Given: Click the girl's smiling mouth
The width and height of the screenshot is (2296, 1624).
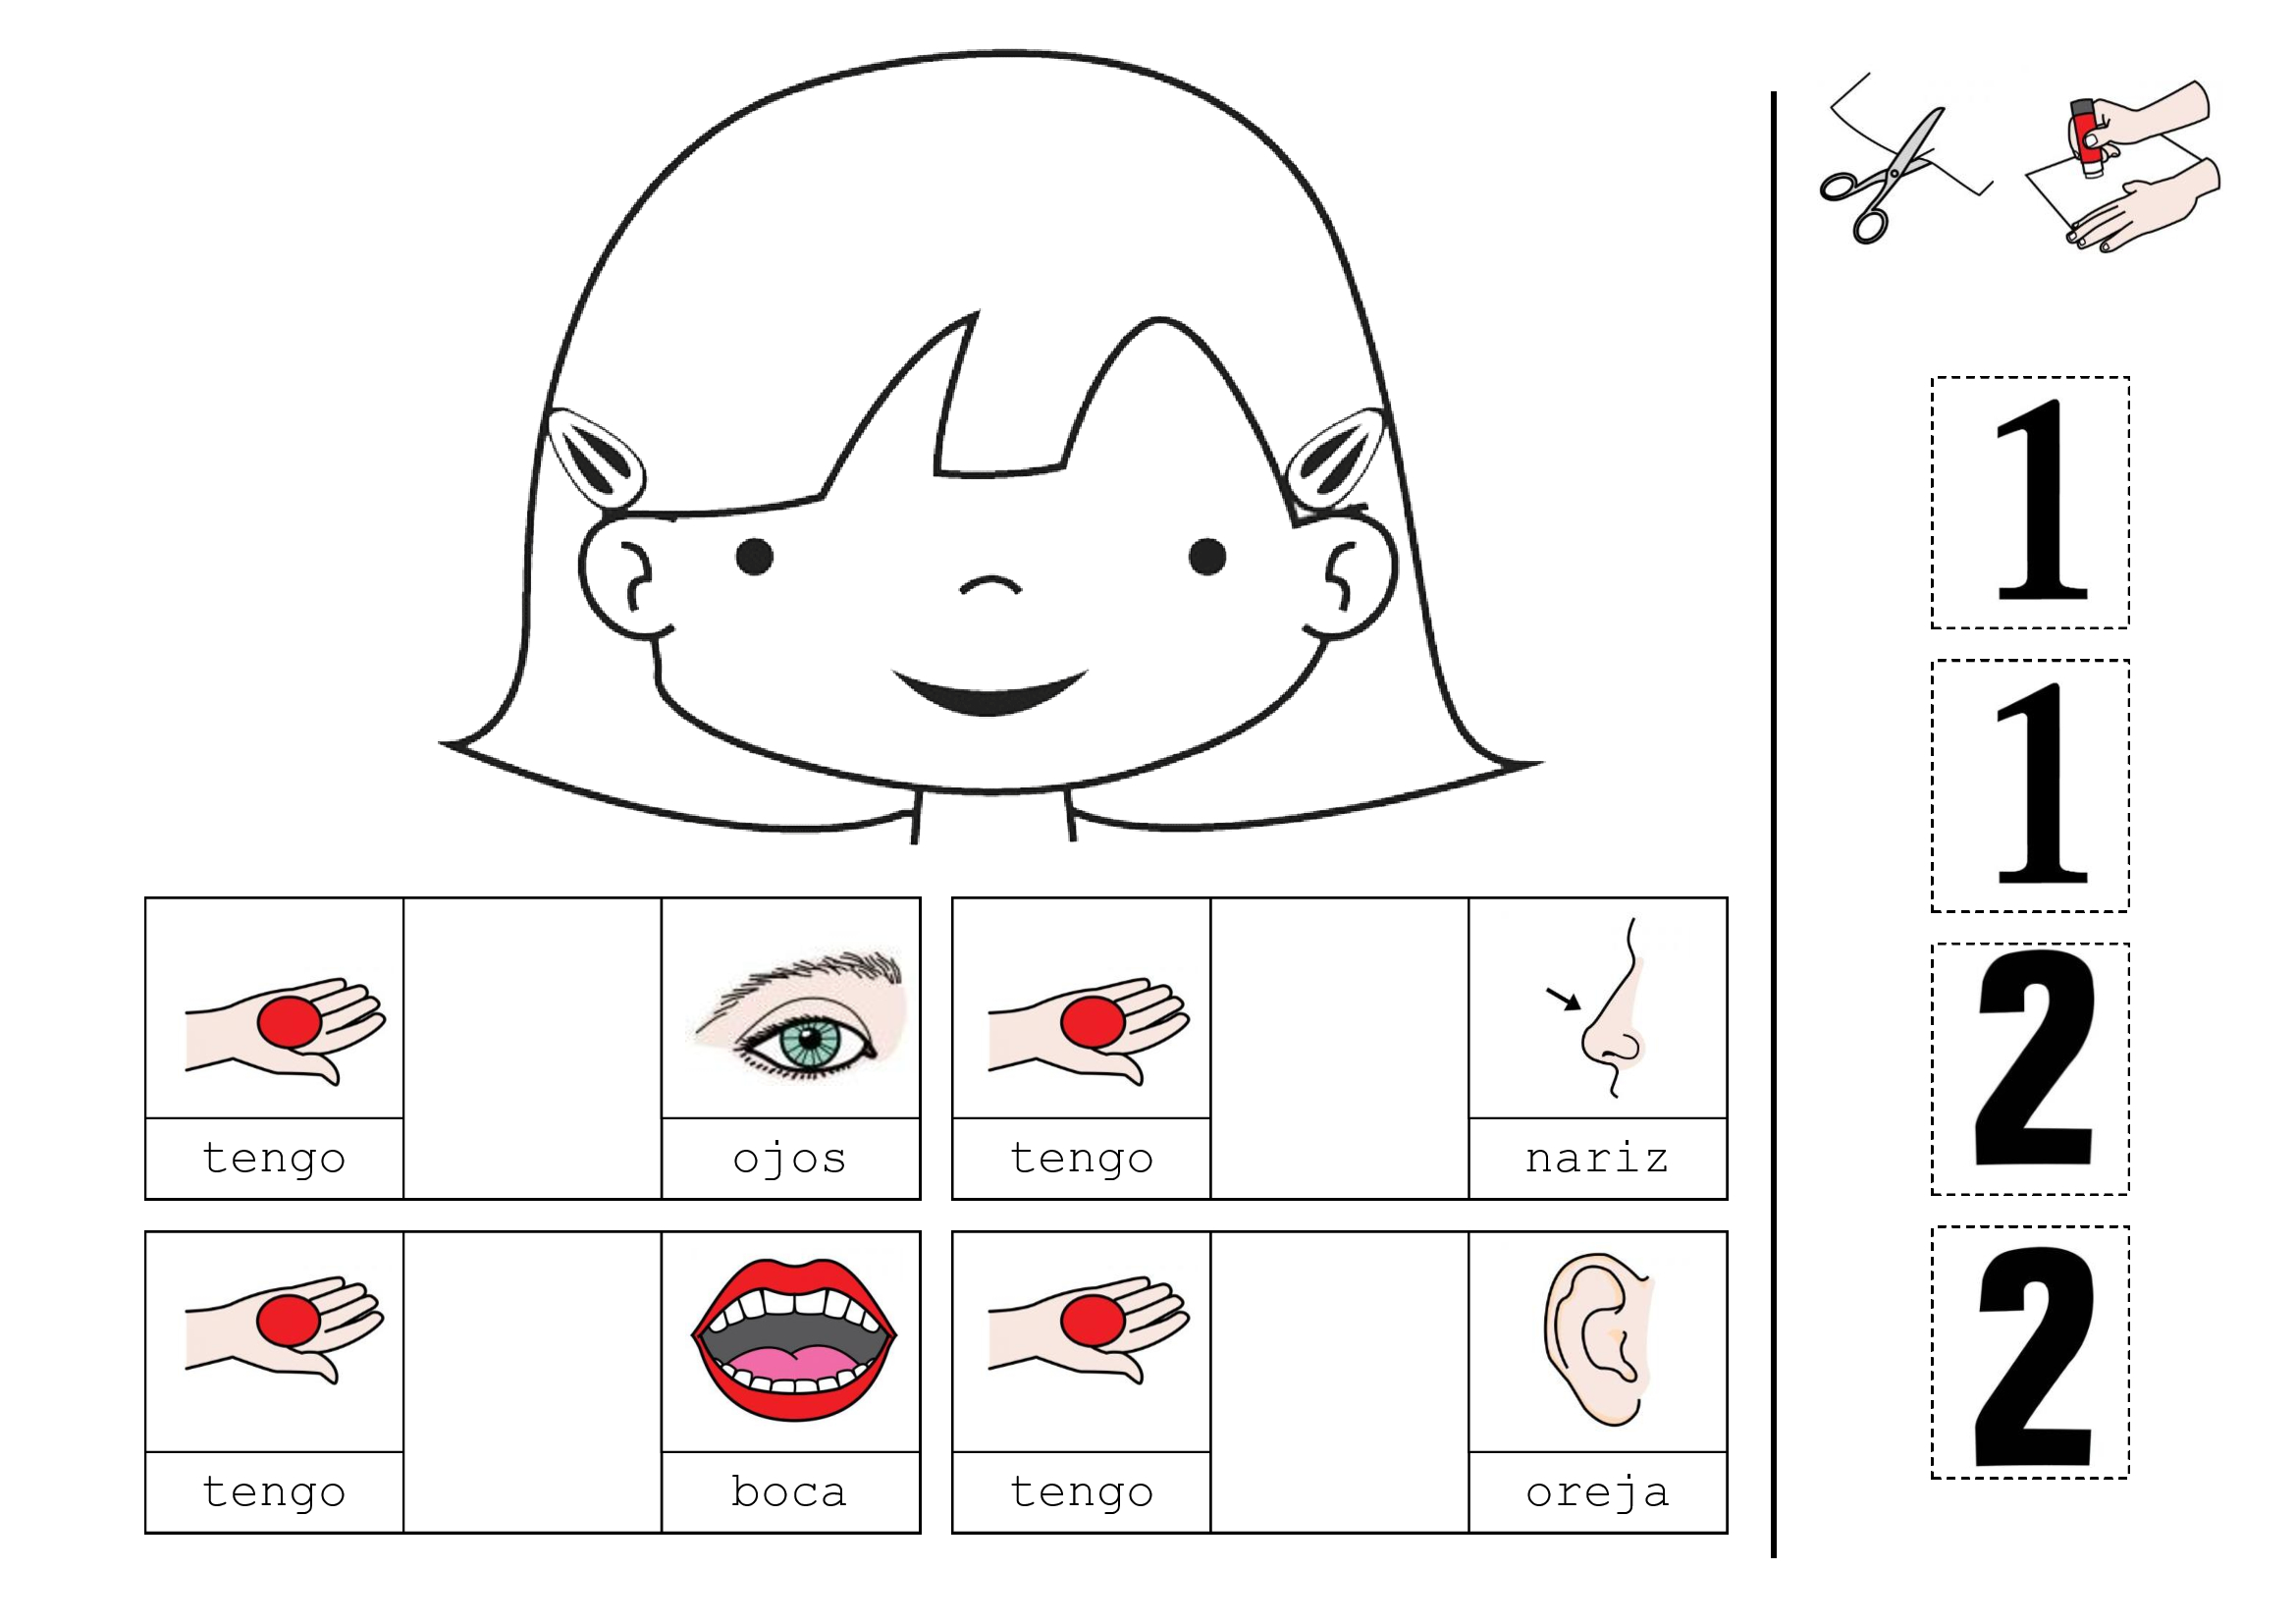Looking at the screenshot, I should [990, 692].
